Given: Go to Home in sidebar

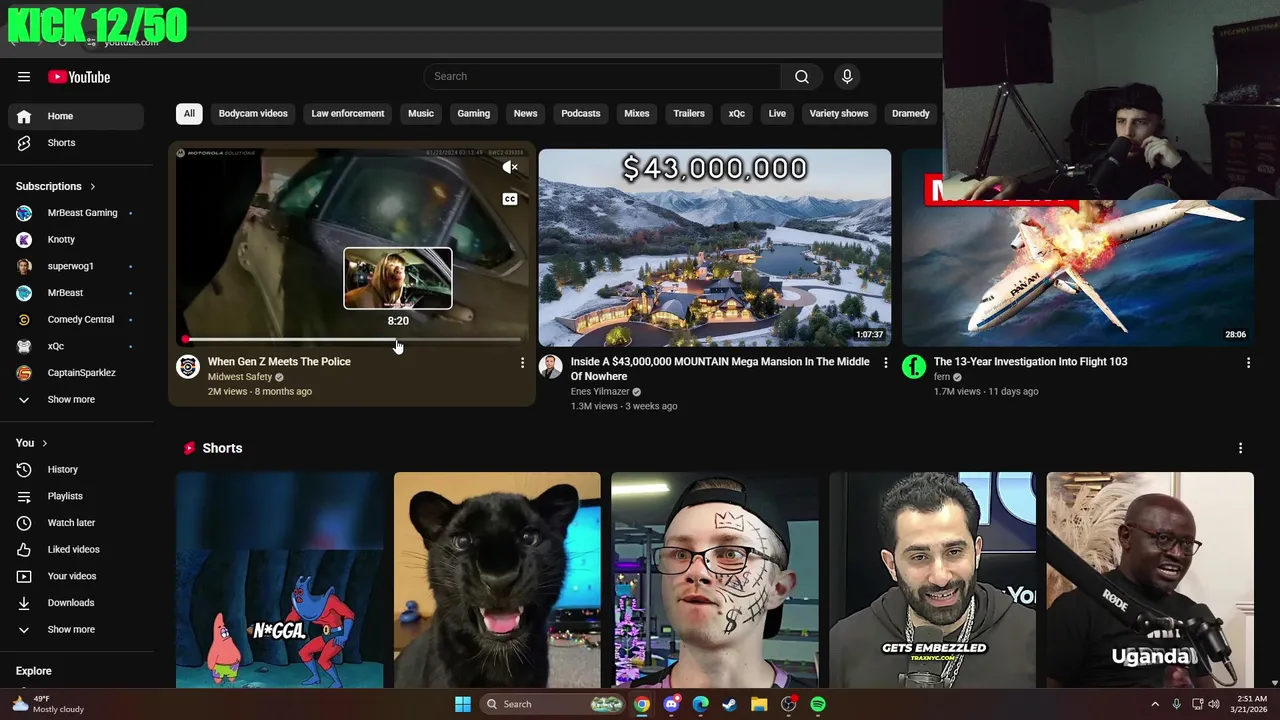Looking at the screenshot, I should click(x=76, y=116).
